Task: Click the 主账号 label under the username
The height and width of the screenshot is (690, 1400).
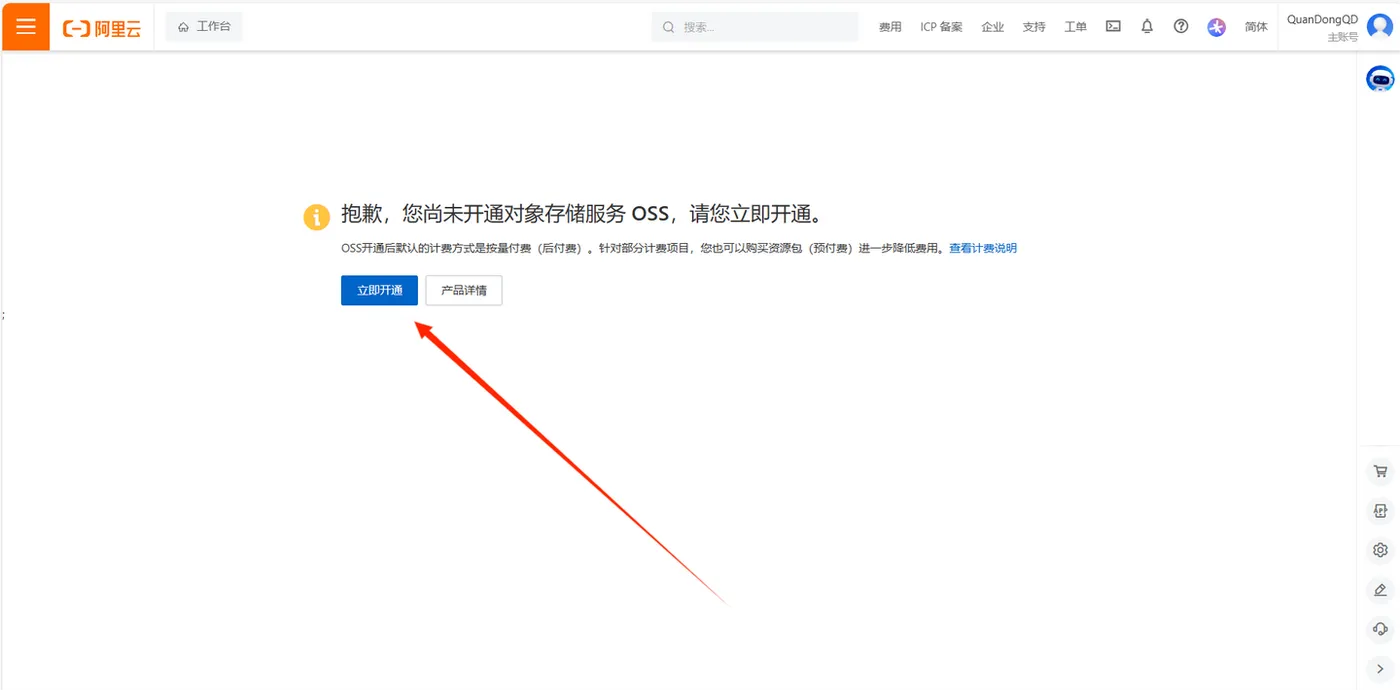Action: click(1343, 37)
